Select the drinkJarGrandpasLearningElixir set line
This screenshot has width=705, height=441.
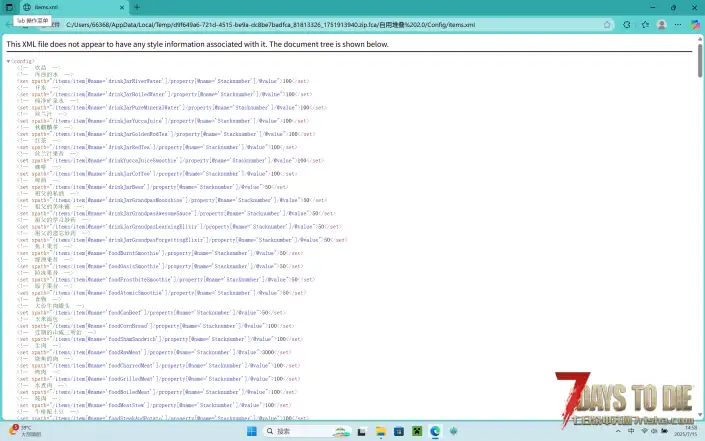coord(179,227)
